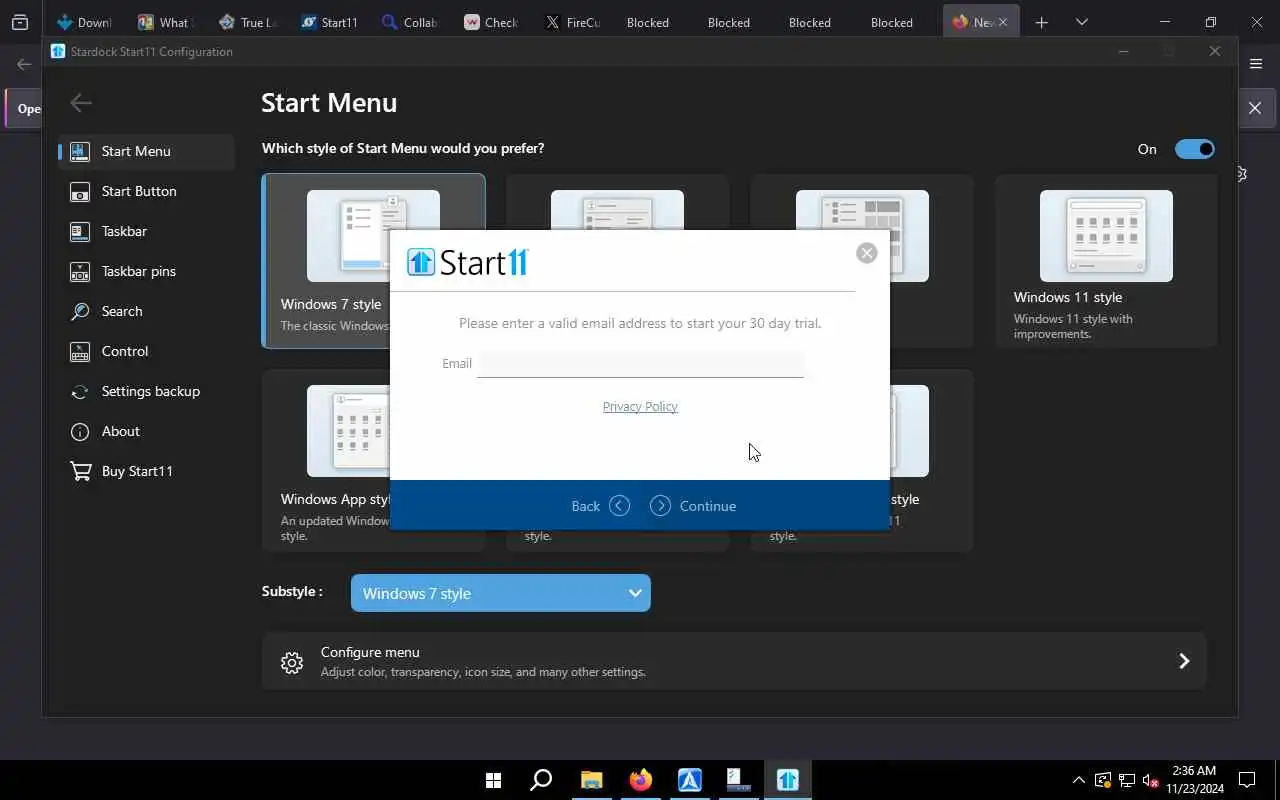
Task: Go back using the configuration back arrow
Action: 81,102
